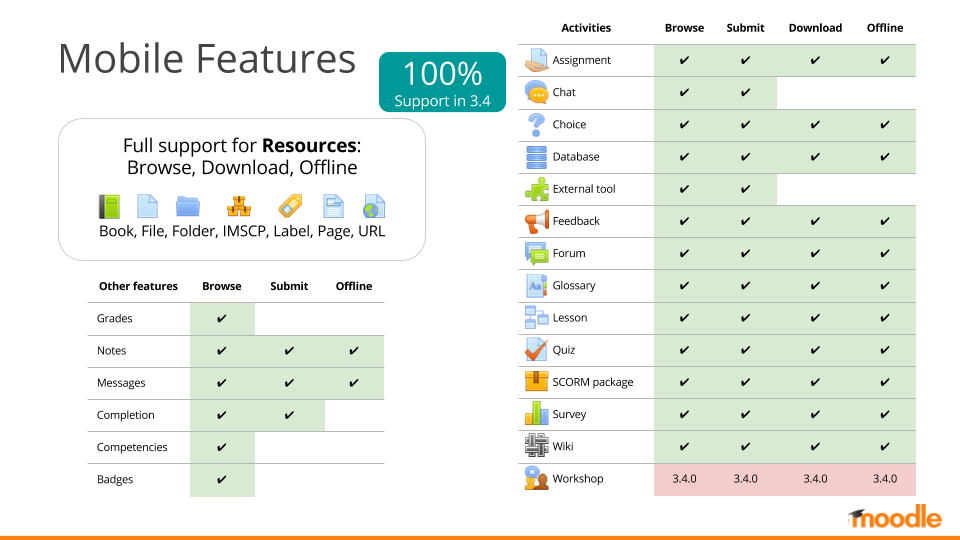Select the Folder resource icon
Screen dimensions: 960x540
[x=188, y=206]
